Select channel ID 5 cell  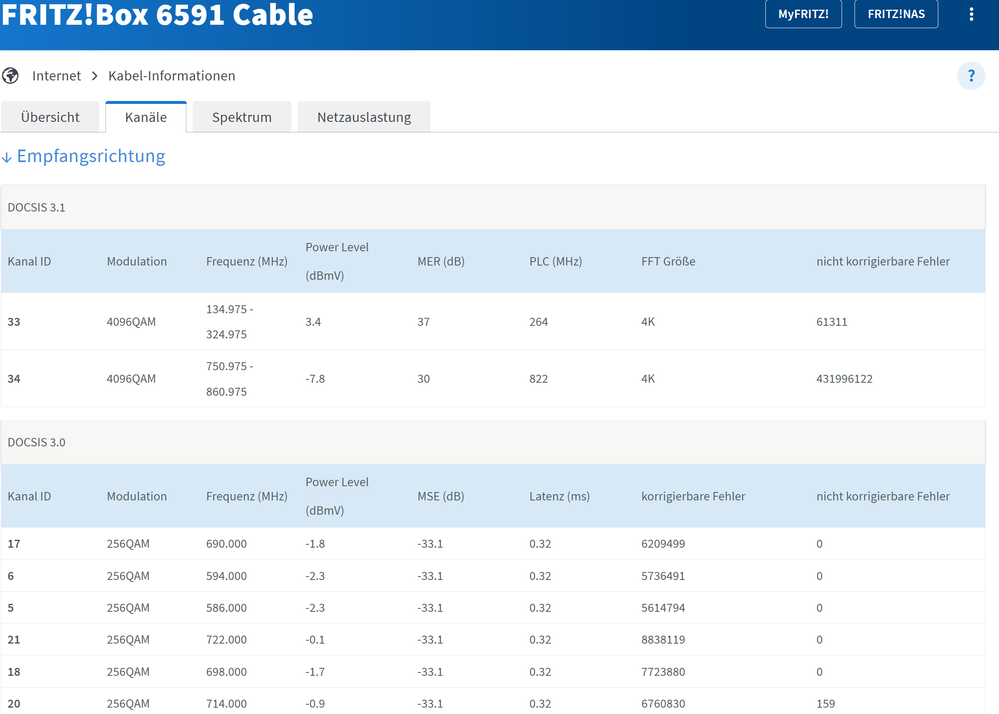[x=11, y=608]
